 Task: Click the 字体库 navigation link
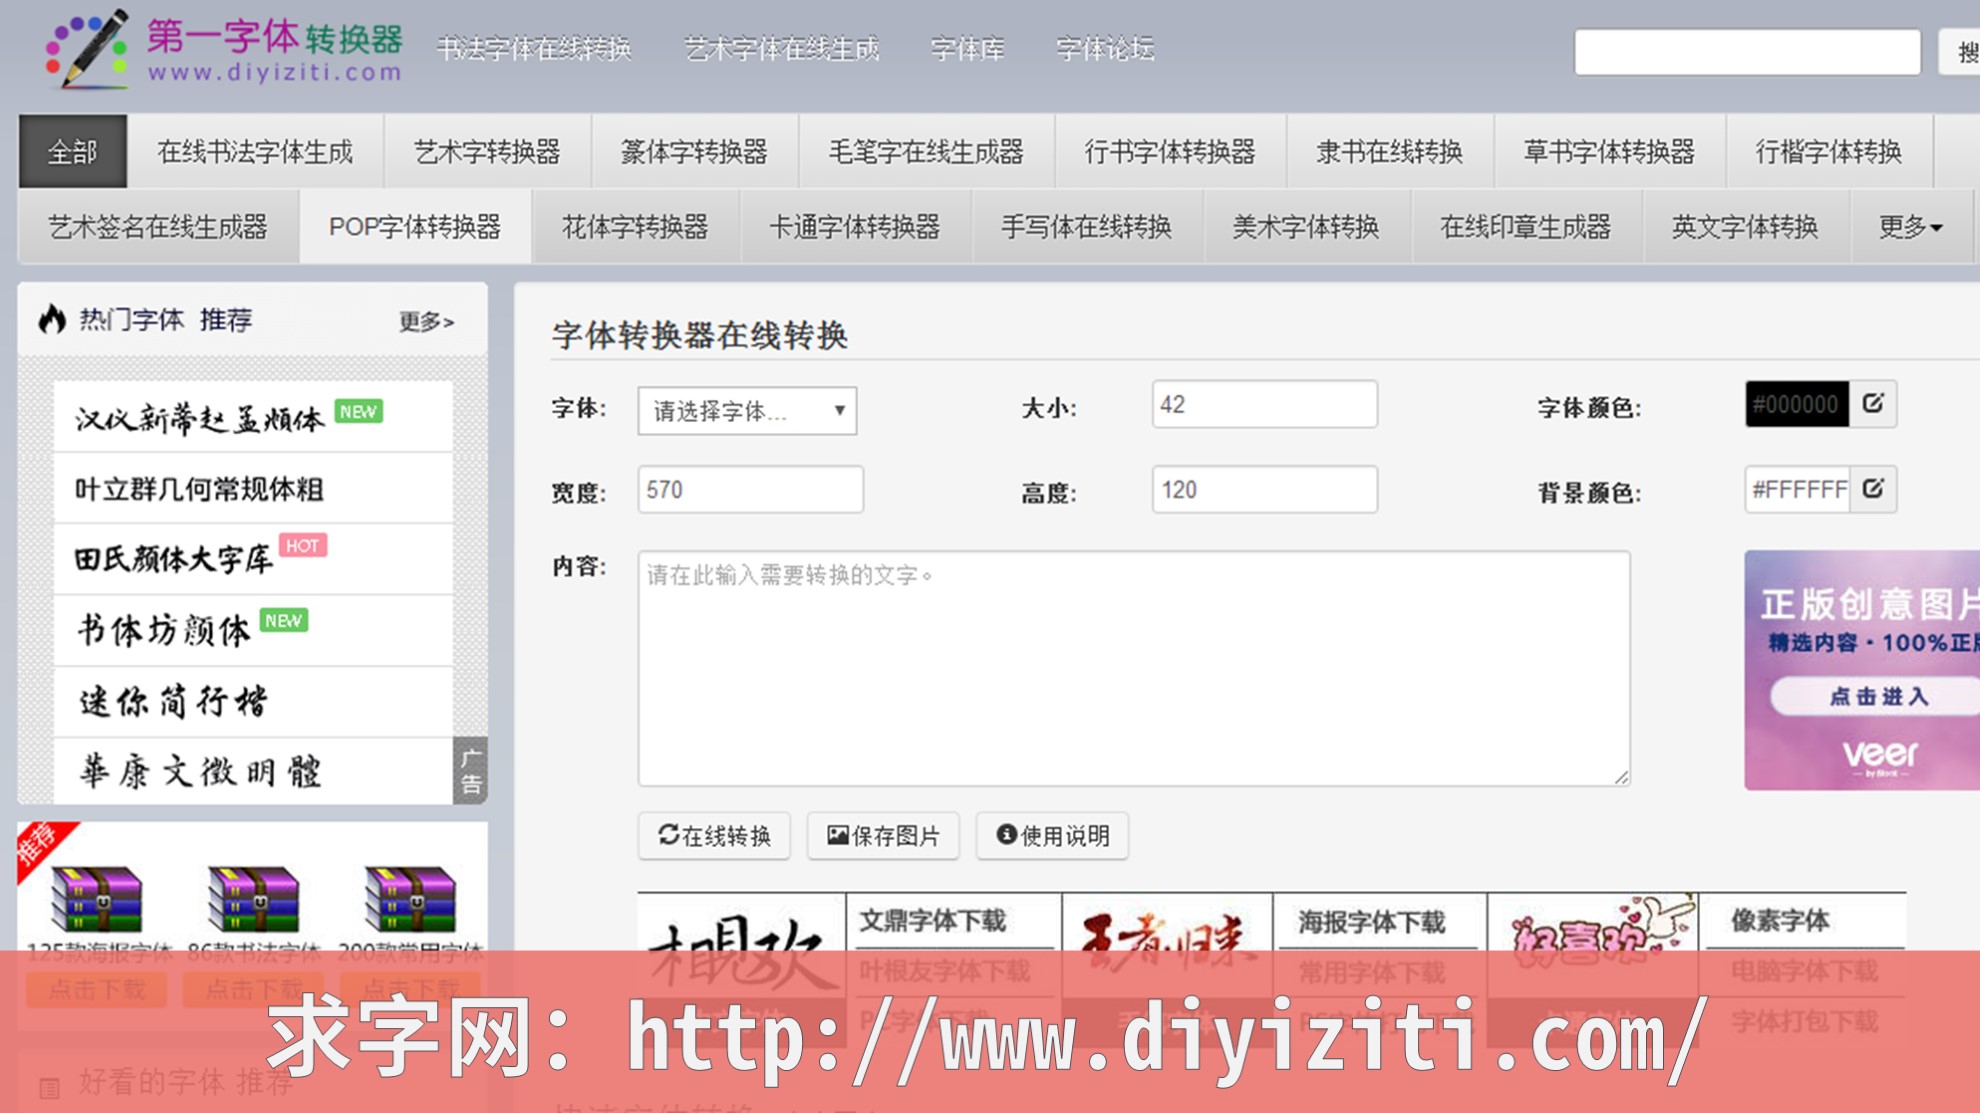pos(967,49)
